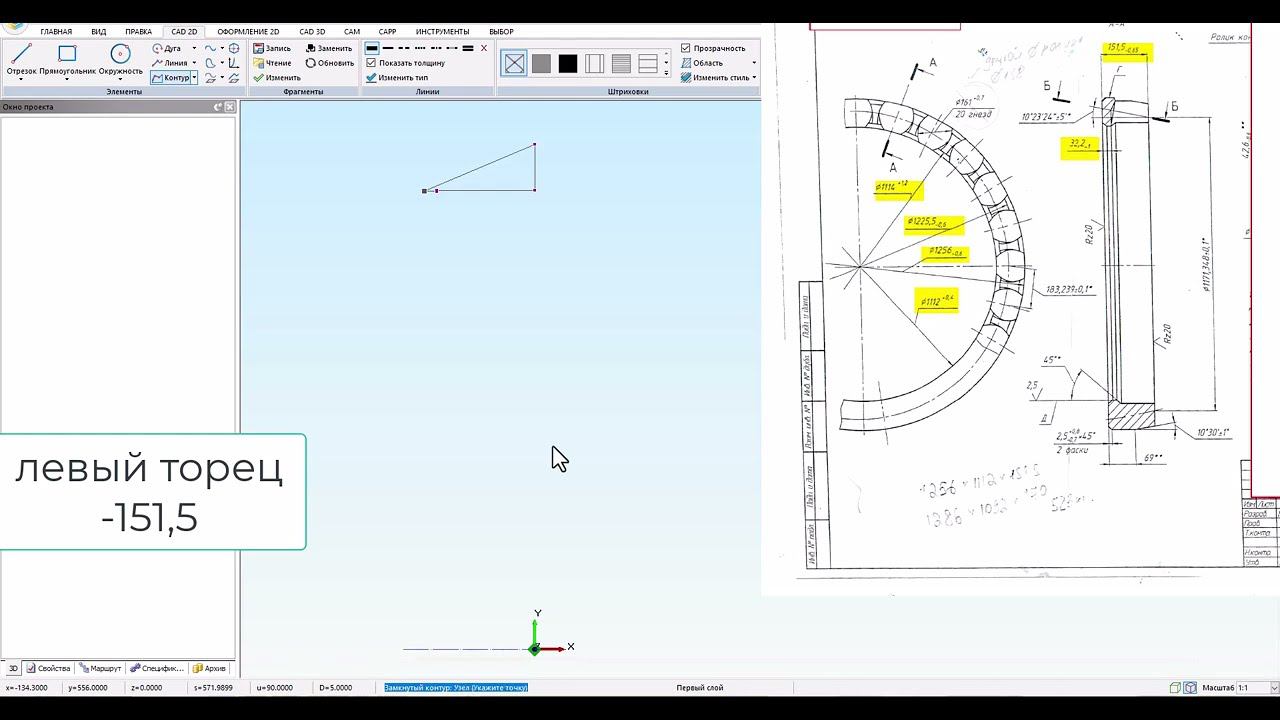This screenshot has width=1280, height=720.
Task: Open Прямоугольник dropdown arrow
Action: click(67, 79)
